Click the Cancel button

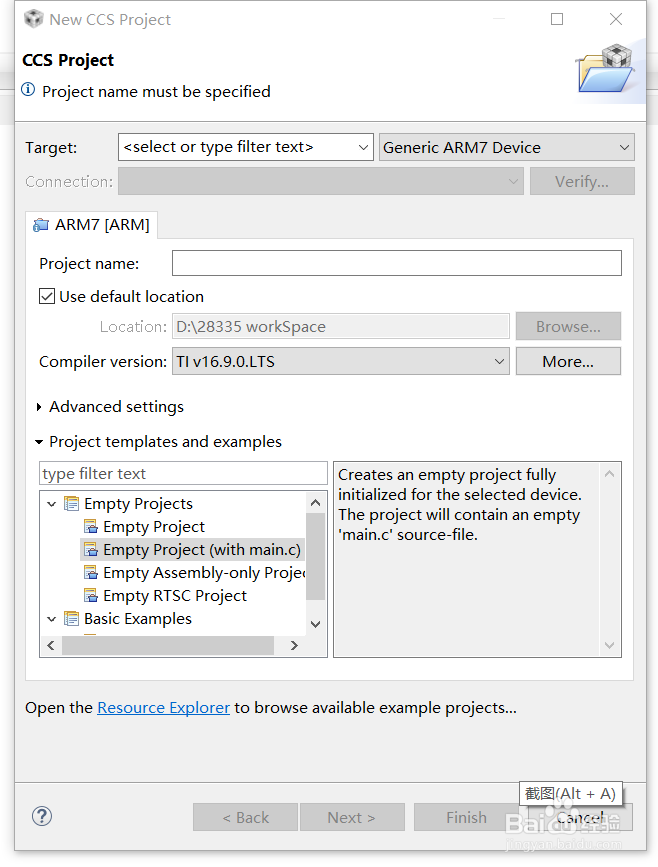pos(580,817)
